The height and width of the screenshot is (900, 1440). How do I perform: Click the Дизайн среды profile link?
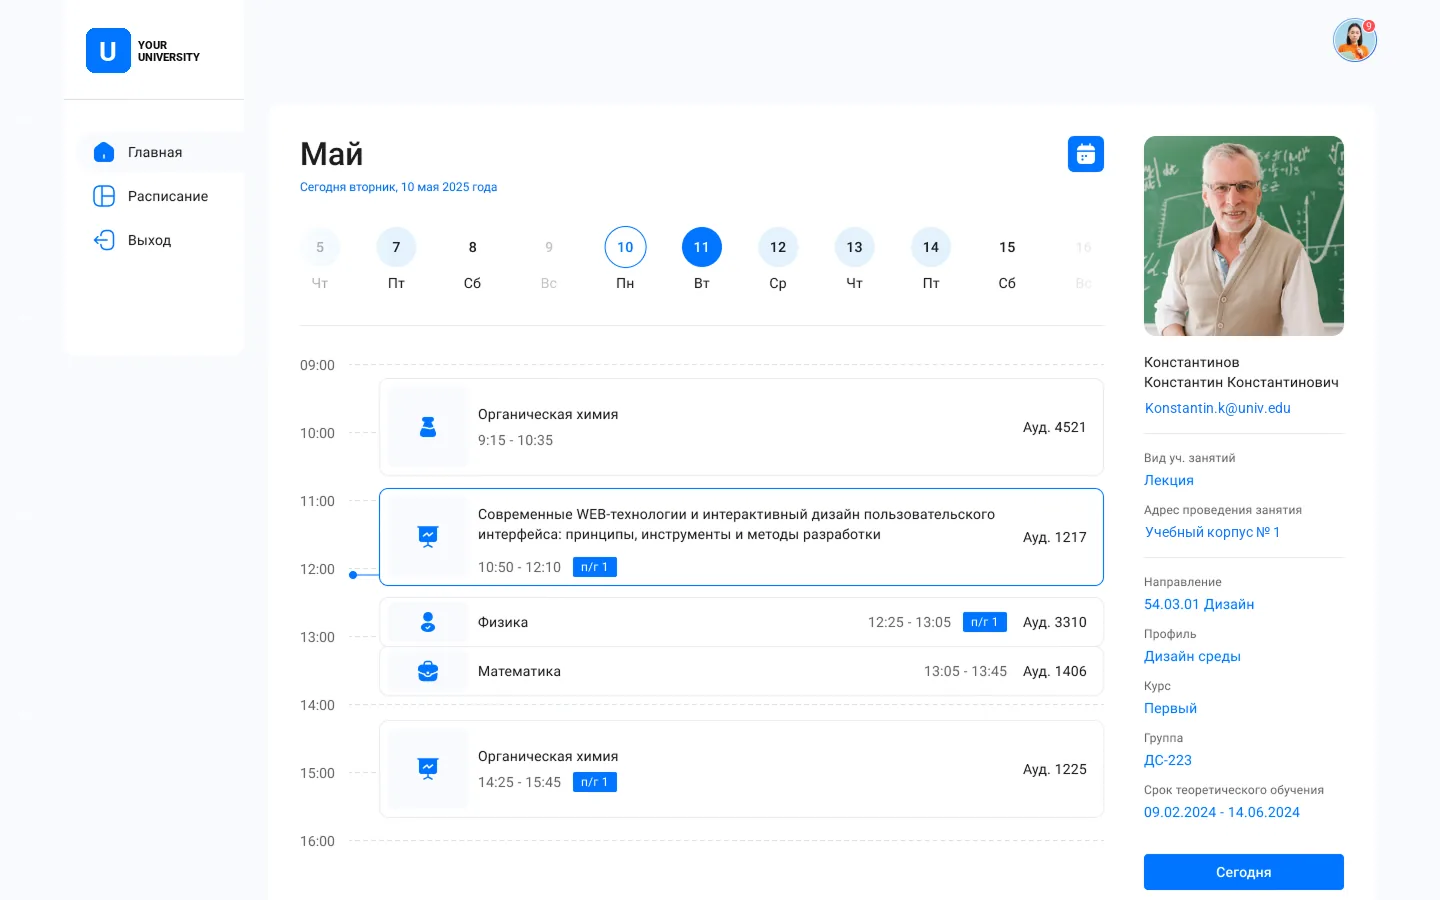(x=1192, y=656)
